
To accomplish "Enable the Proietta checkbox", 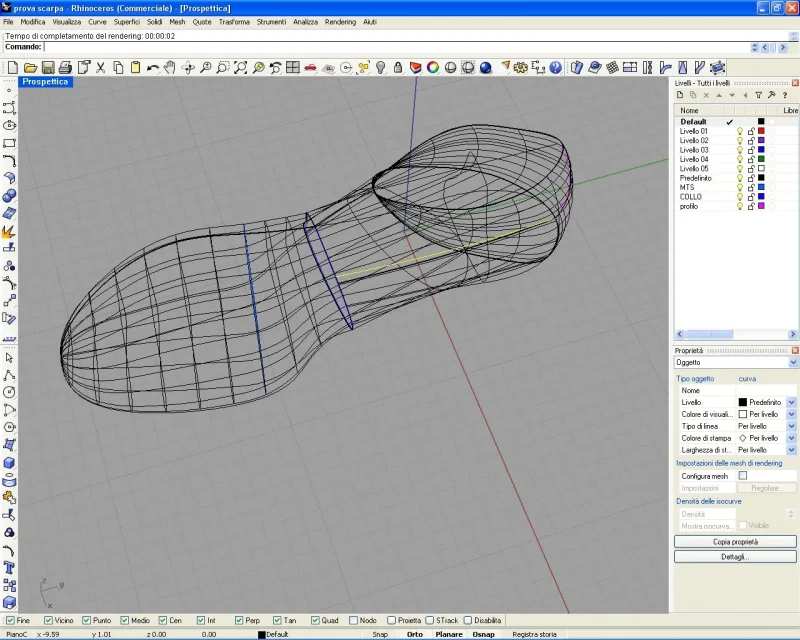I will coord(391,621).
